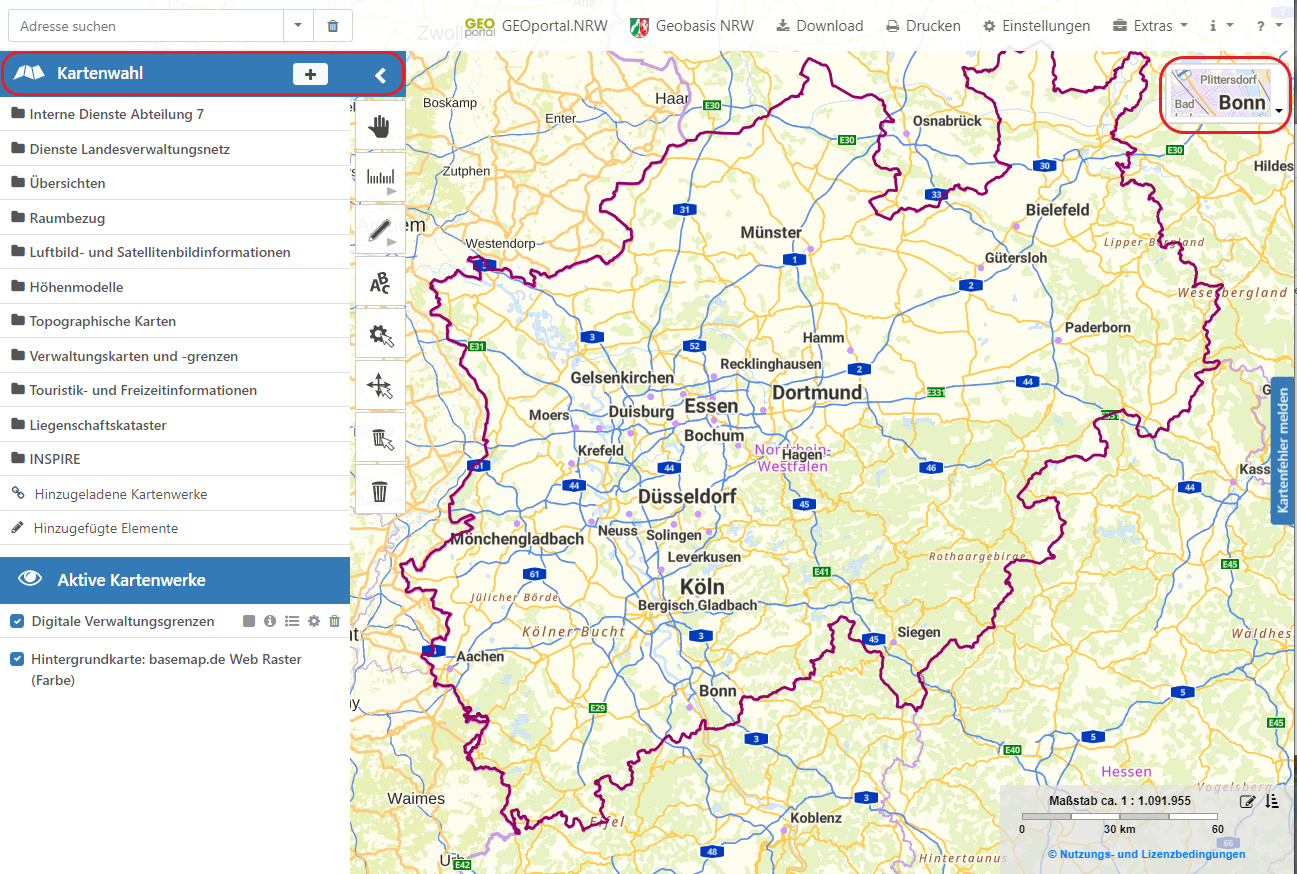Expand the INSPIRE folder
Image resolution: width=1297 pixels, height=874 pixels.
[175, 459]
